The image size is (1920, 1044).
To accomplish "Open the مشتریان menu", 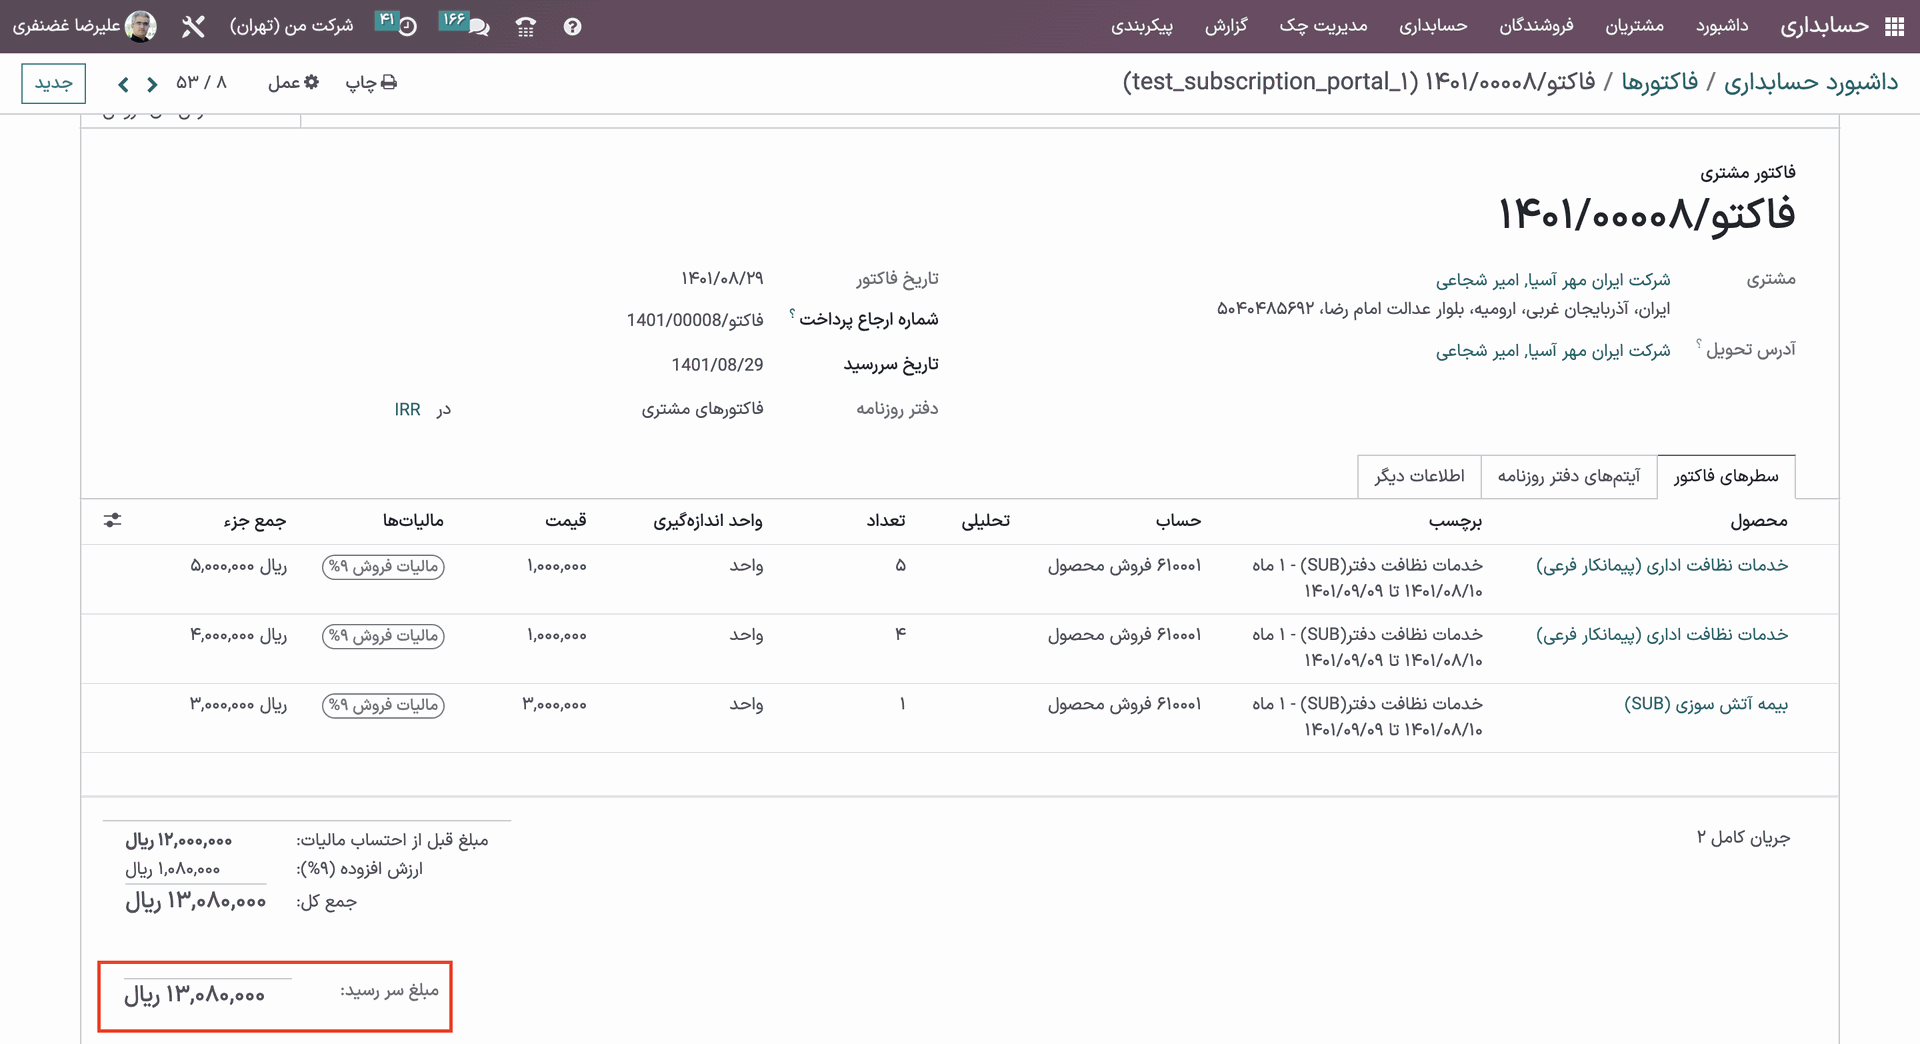I will tap(1634, 26).
